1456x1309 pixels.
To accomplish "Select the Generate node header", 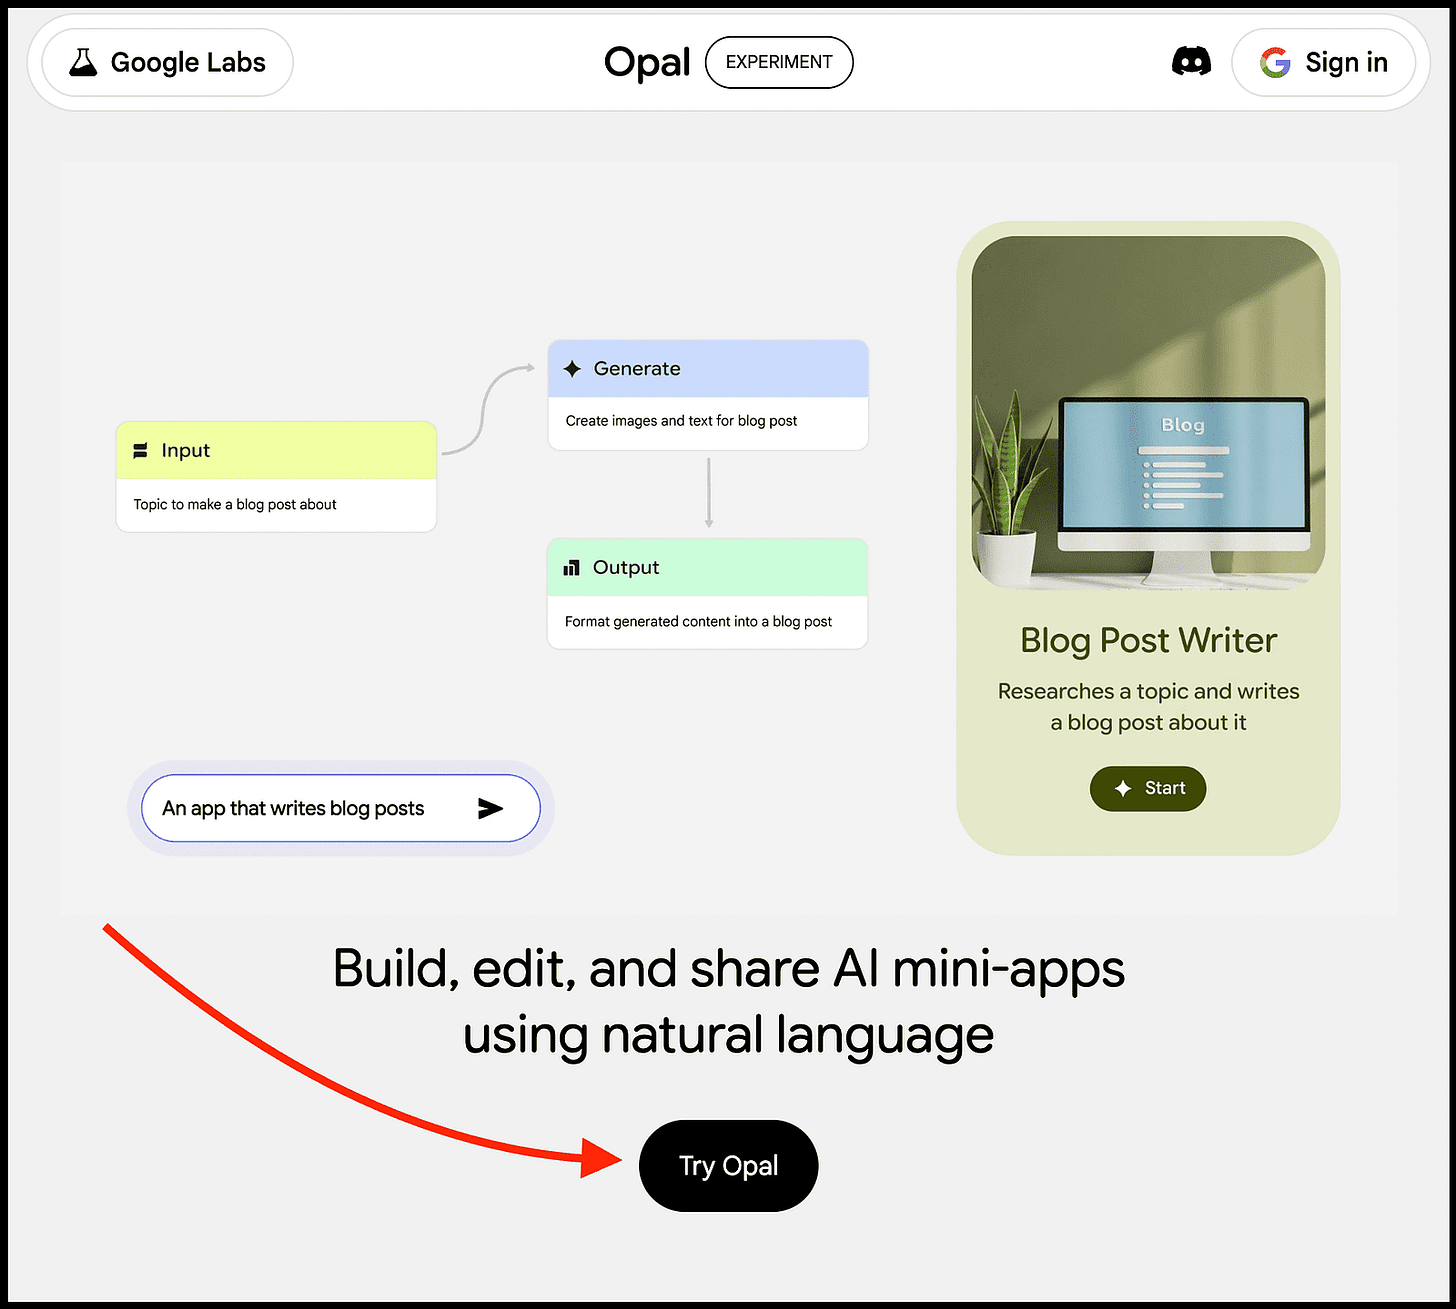I will point(708,368).
